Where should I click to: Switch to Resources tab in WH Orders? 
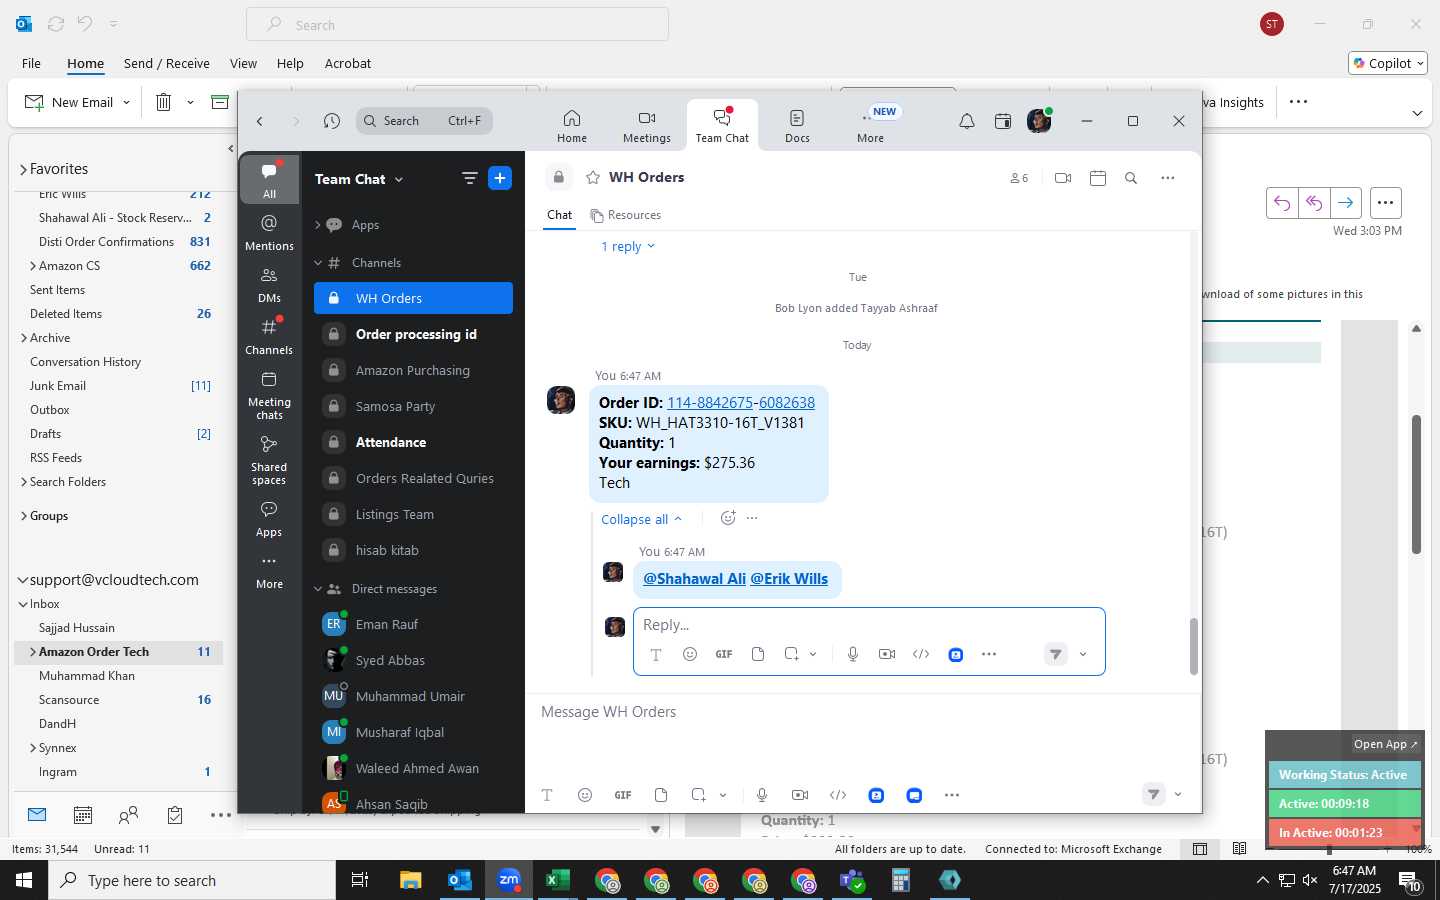pyautogui.click(x=626, y=215)
